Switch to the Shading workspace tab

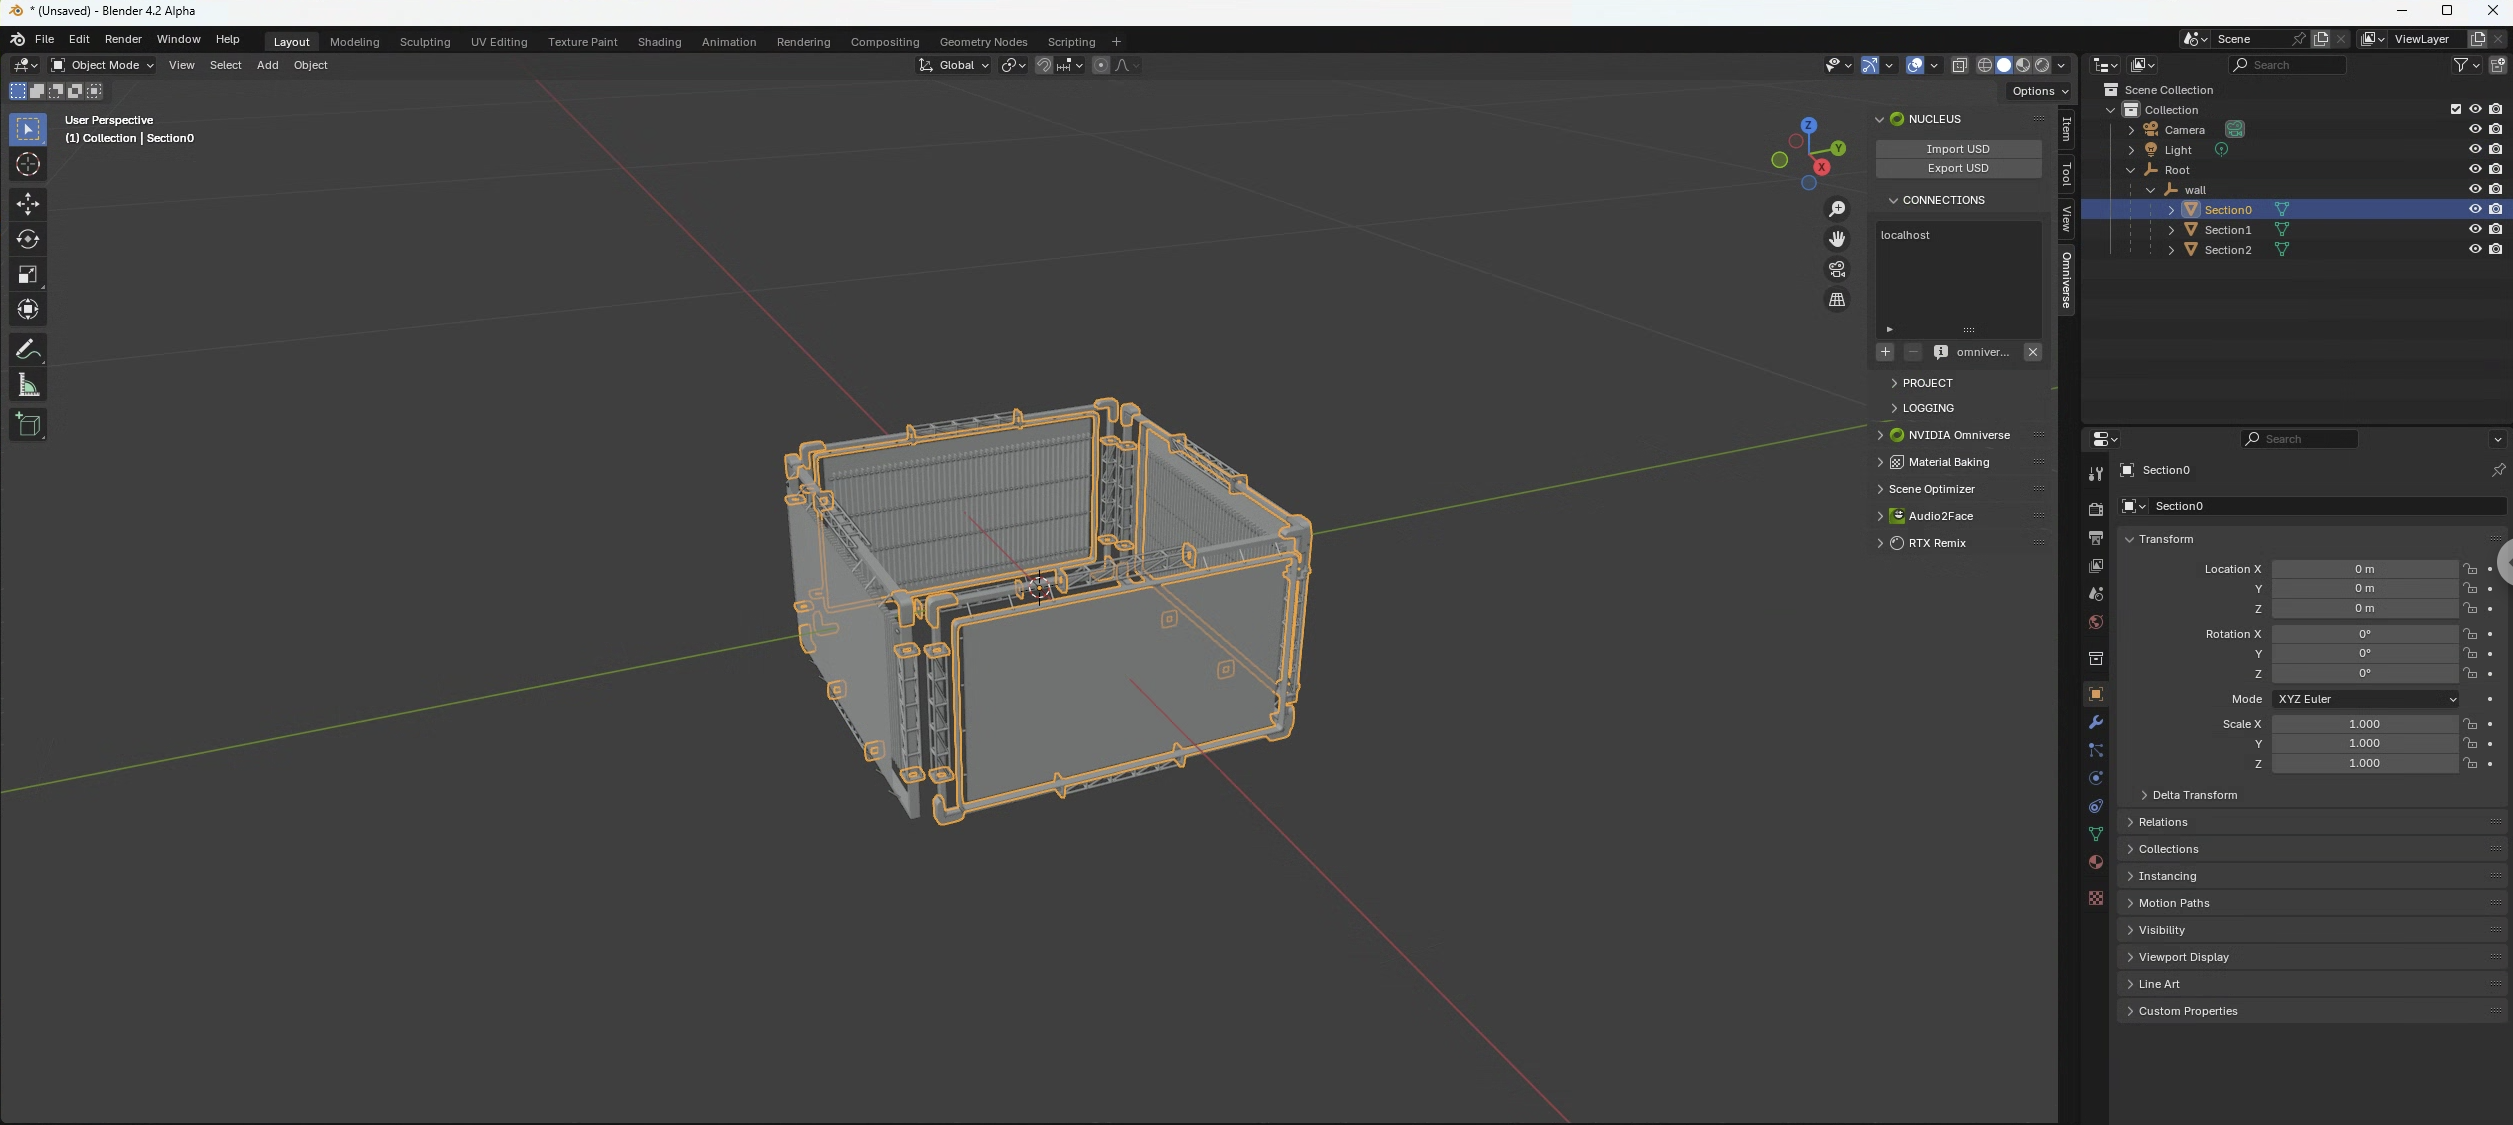coord(659,42)
